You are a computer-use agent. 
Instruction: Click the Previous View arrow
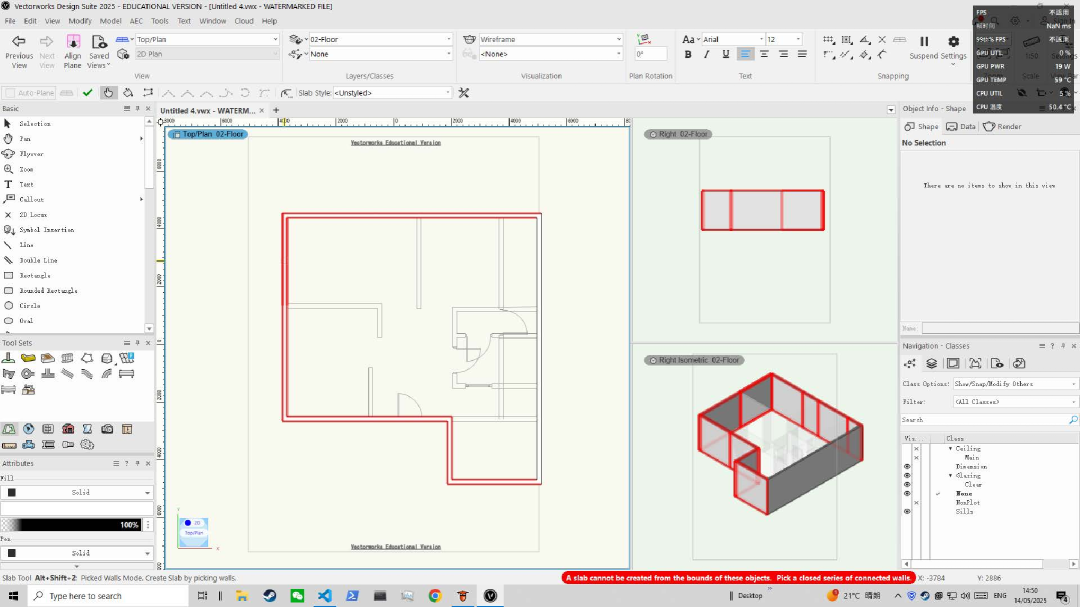coord(19,41)
